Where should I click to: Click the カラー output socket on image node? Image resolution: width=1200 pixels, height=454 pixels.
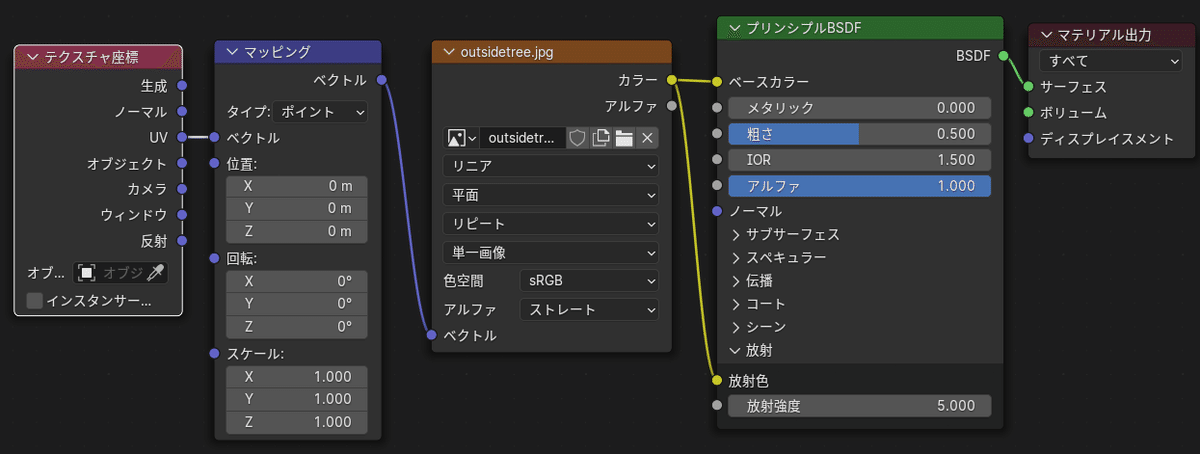tap(672, 79)
